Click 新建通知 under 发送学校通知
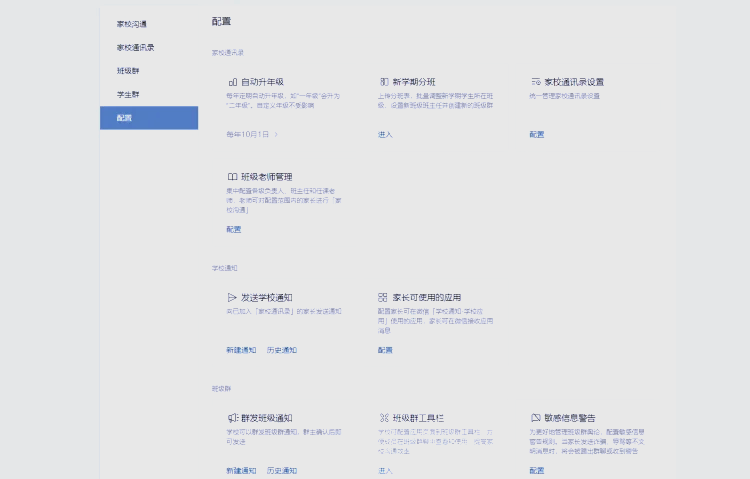 (241, 350)
